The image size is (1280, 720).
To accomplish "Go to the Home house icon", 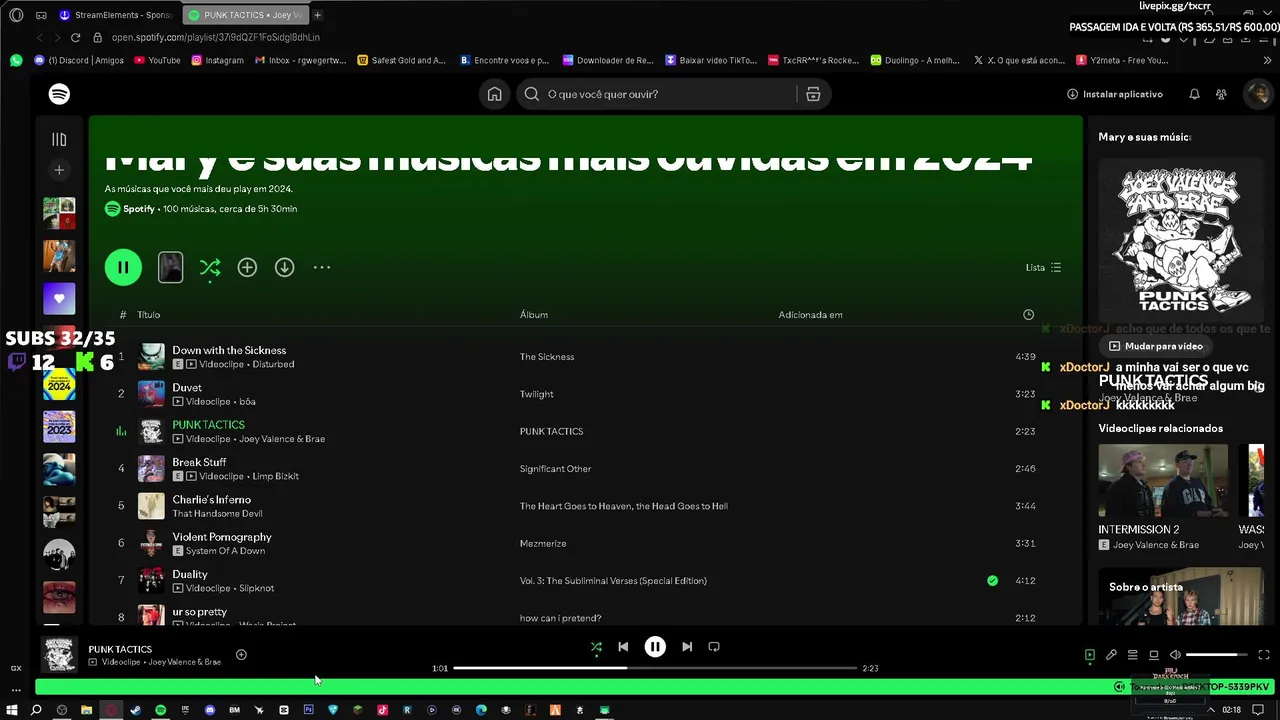I will tap(494, 94).
